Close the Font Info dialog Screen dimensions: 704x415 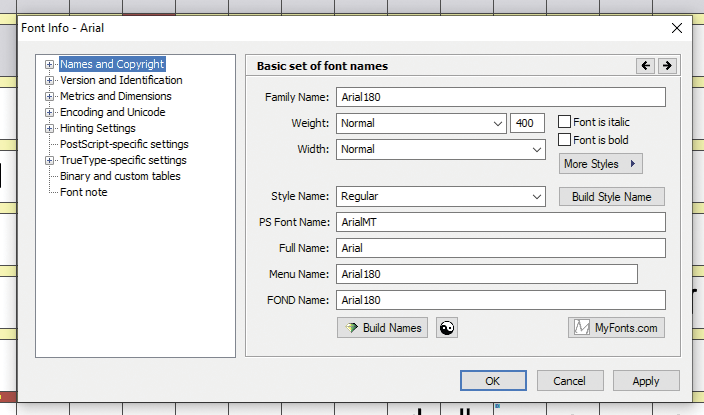677,28
